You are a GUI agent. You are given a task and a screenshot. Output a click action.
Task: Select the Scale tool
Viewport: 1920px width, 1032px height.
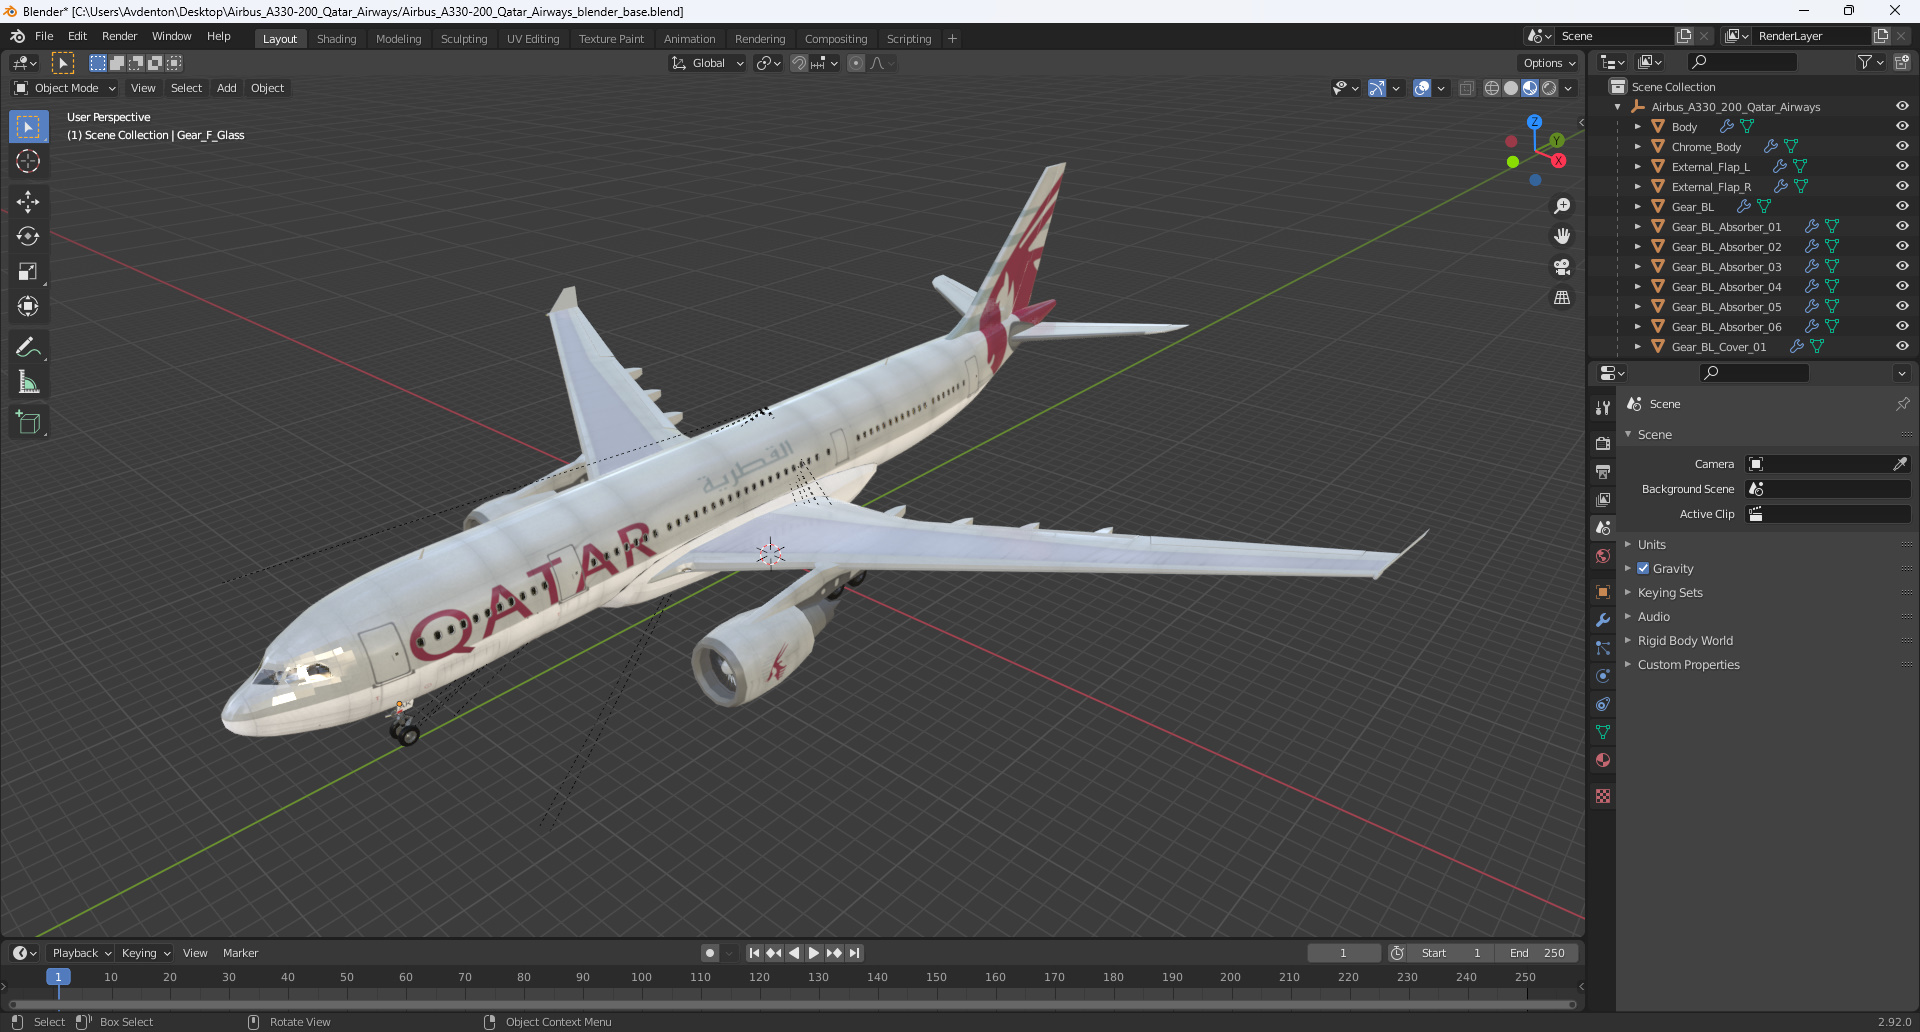[28, 271]
